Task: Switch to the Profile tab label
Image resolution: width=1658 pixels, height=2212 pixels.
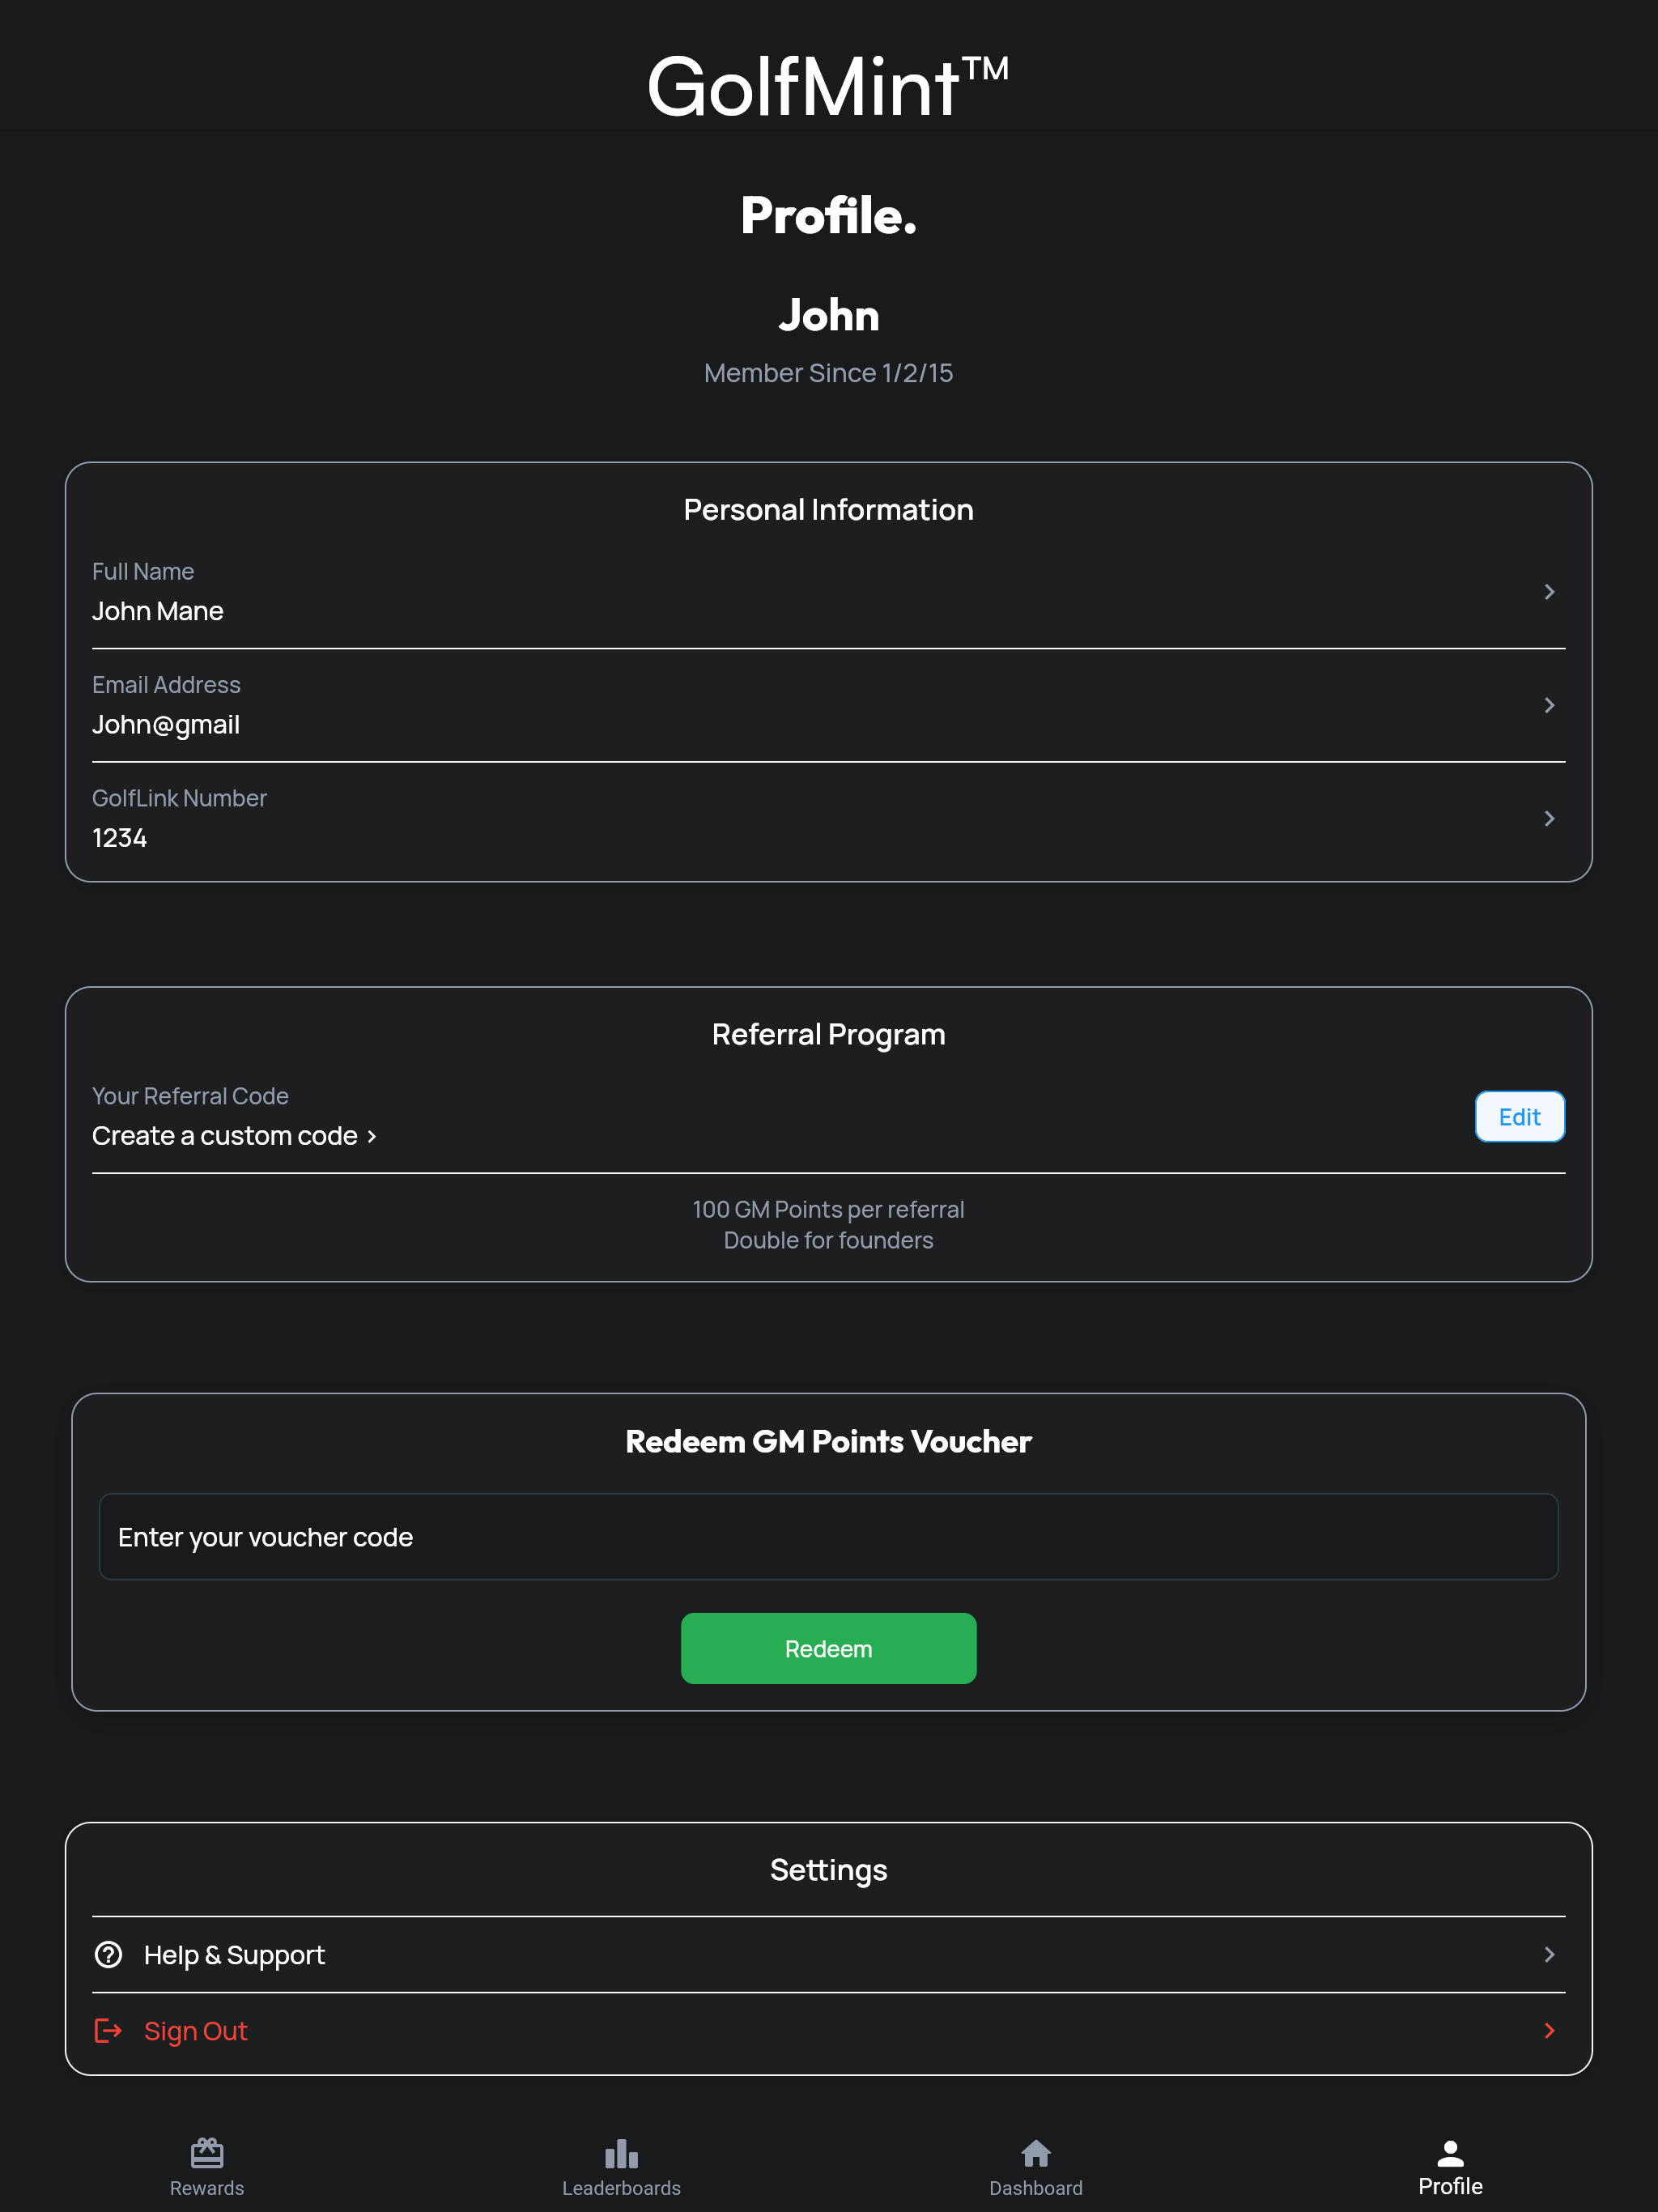Action: (x=1450, y=2186)
